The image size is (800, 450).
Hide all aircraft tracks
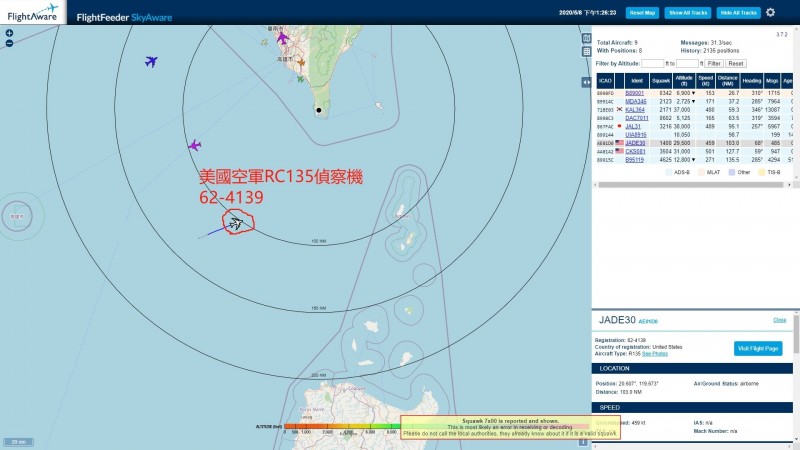tap(738, 13)
